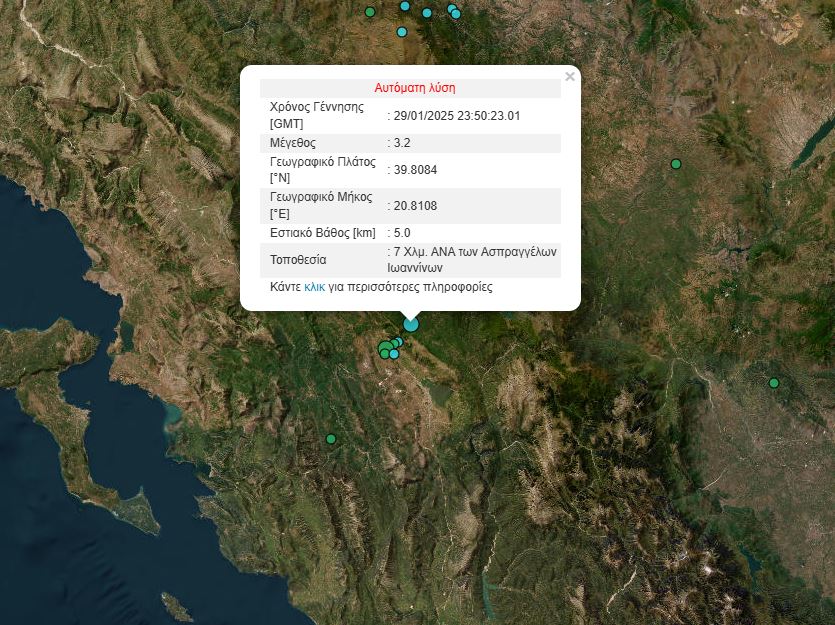Select the green earthquake marker right of the popup
This screenshot has width=835, height=625.
pos(676,164)
